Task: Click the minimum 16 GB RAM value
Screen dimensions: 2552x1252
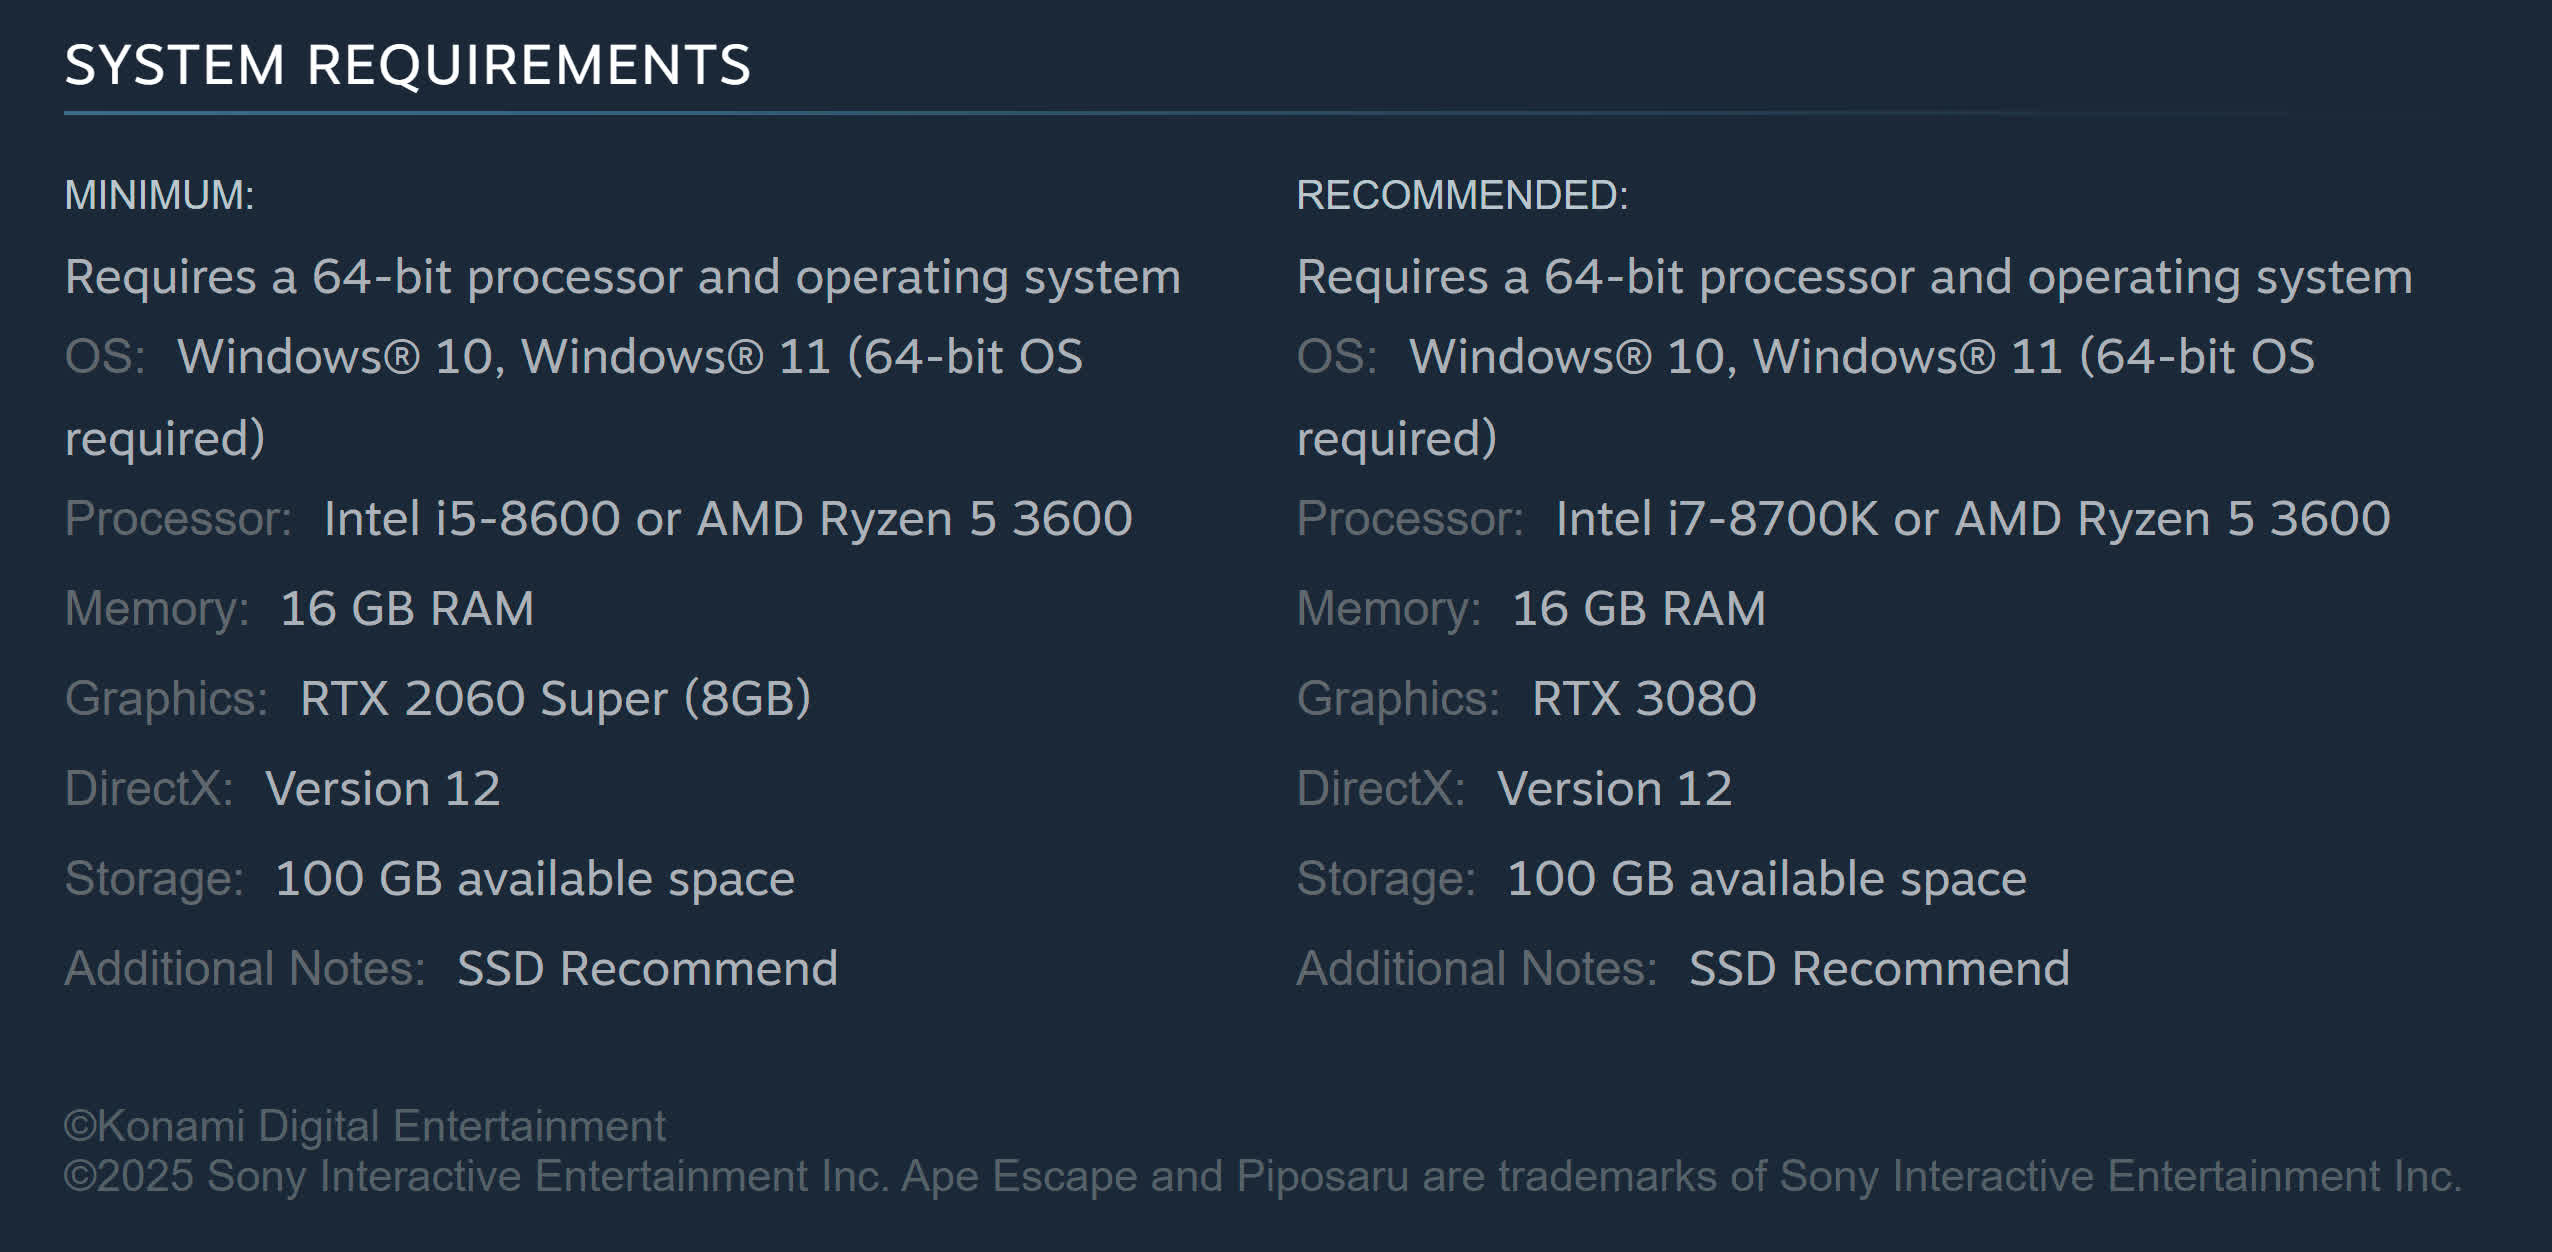Action: pyautogui.click(x=406, y=609)
